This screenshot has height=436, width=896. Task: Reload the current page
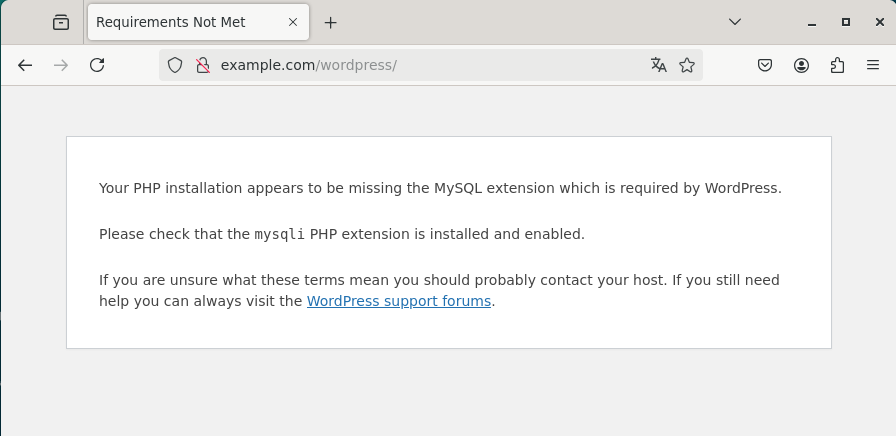tap(97, 65)
